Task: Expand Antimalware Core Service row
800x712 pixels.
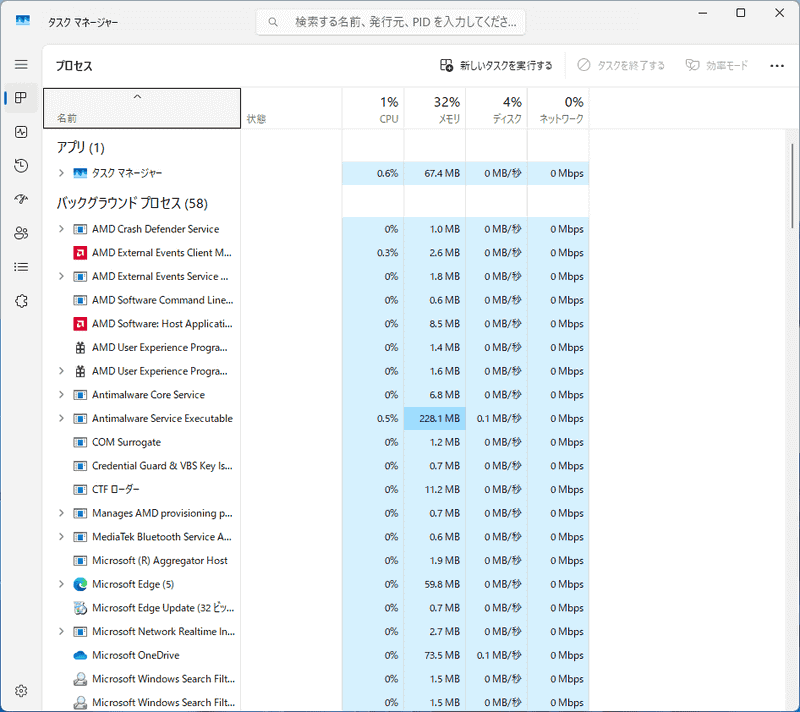Action: tap(61, 395)
